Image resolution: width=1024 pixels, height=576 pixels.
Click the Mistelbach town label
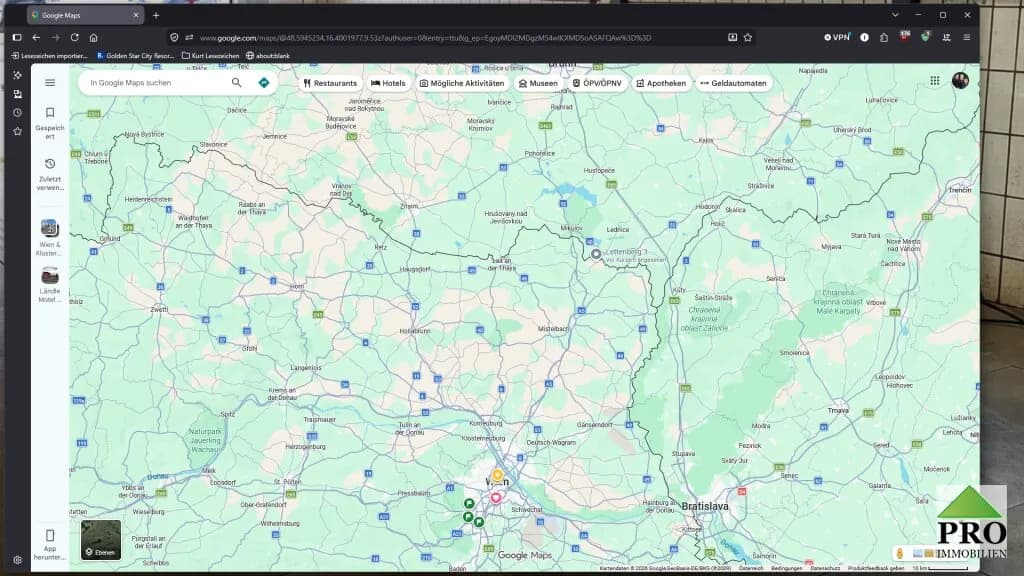click(553, 328)
